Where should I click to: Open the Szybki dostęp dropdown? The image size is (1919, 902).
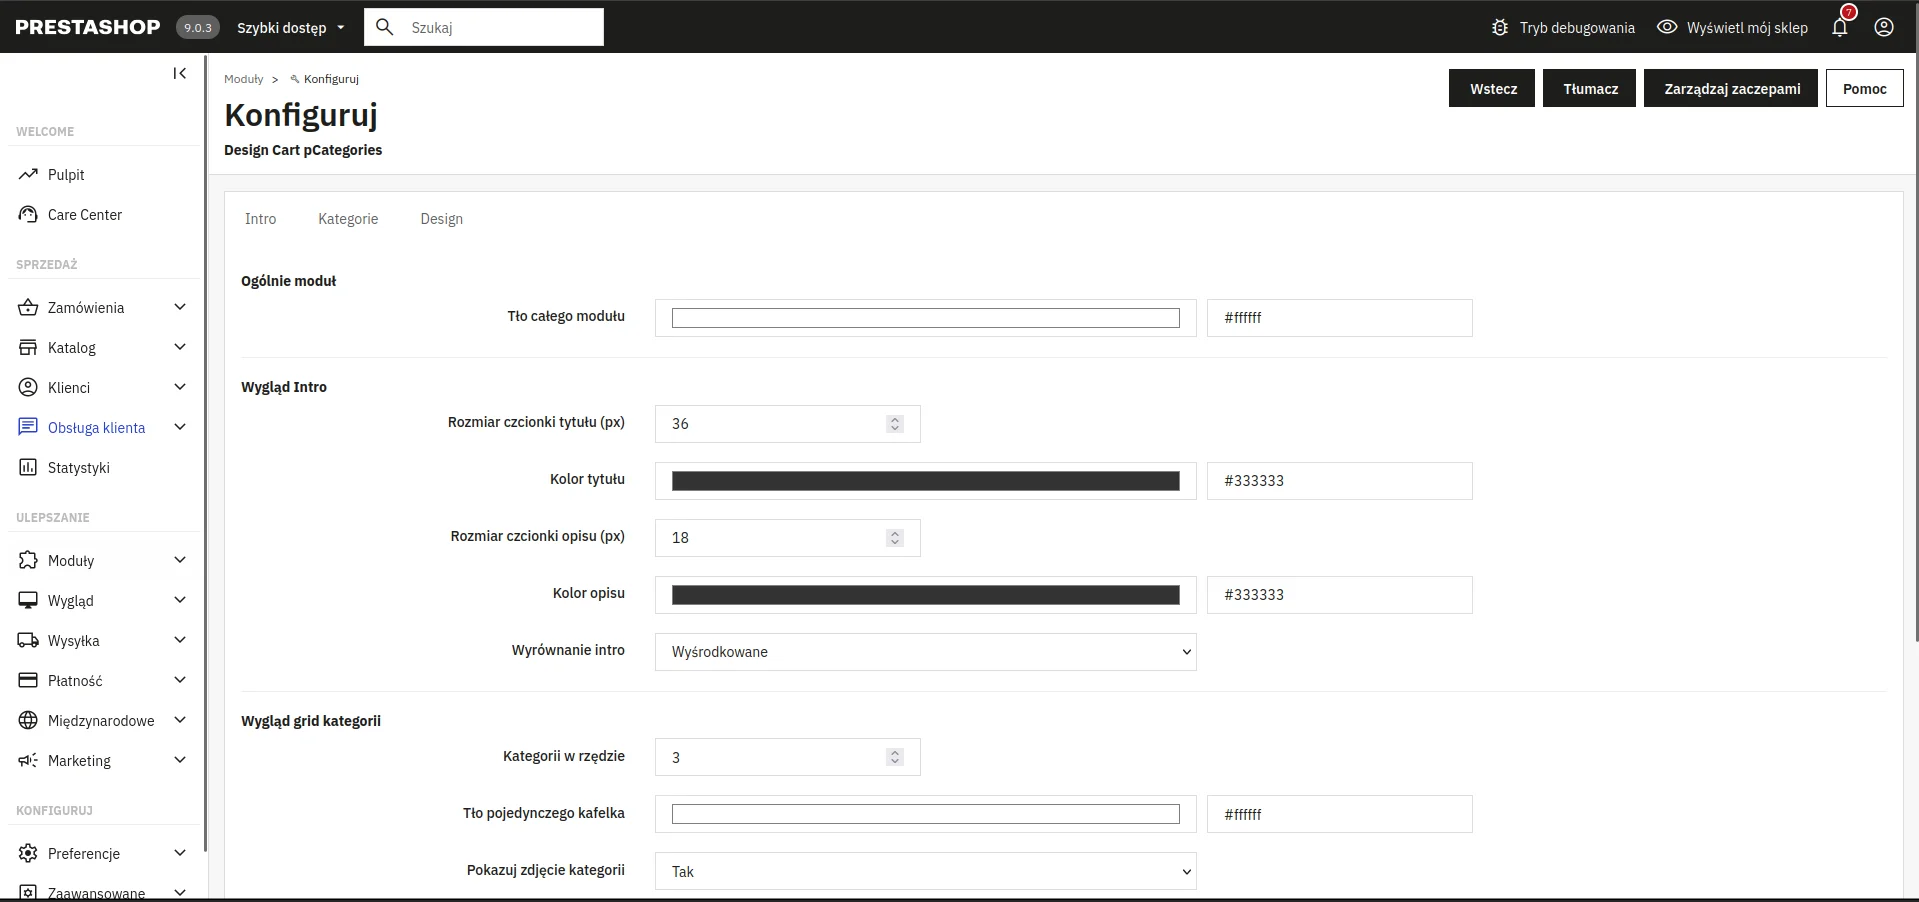coord(291,28)
